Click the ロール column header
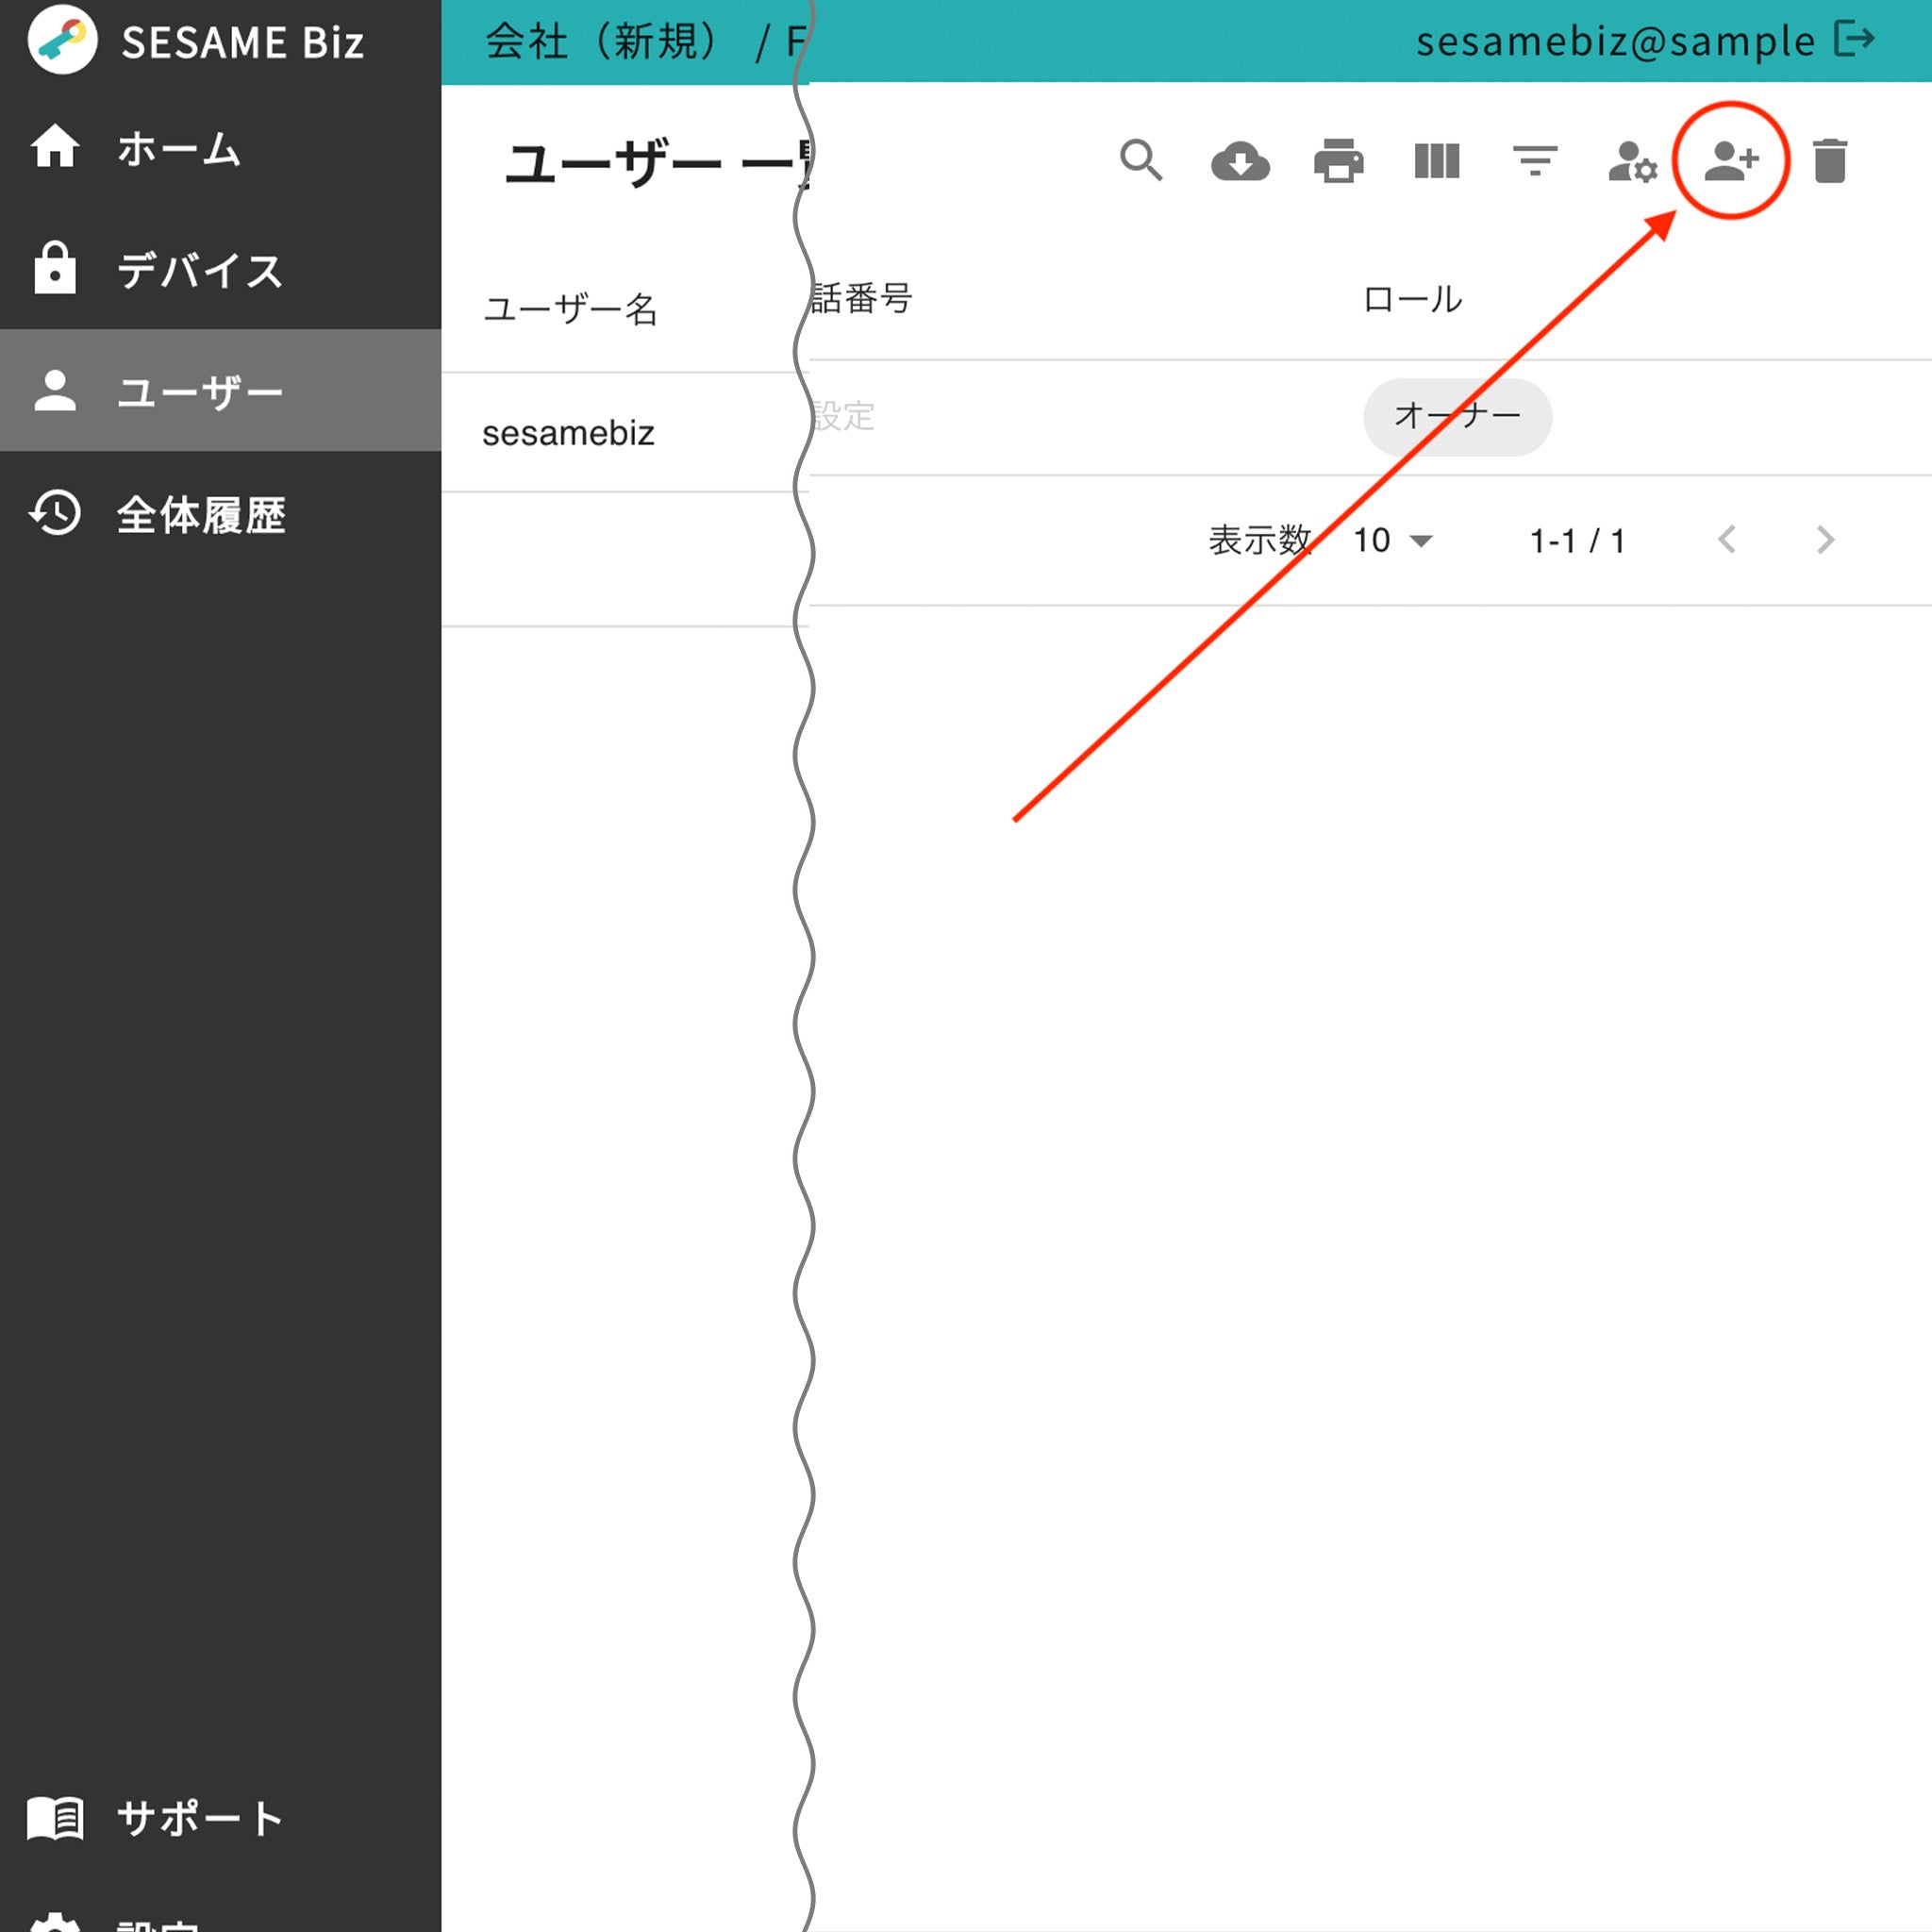1932x1932 pixels. click(x=1412, y=299)
